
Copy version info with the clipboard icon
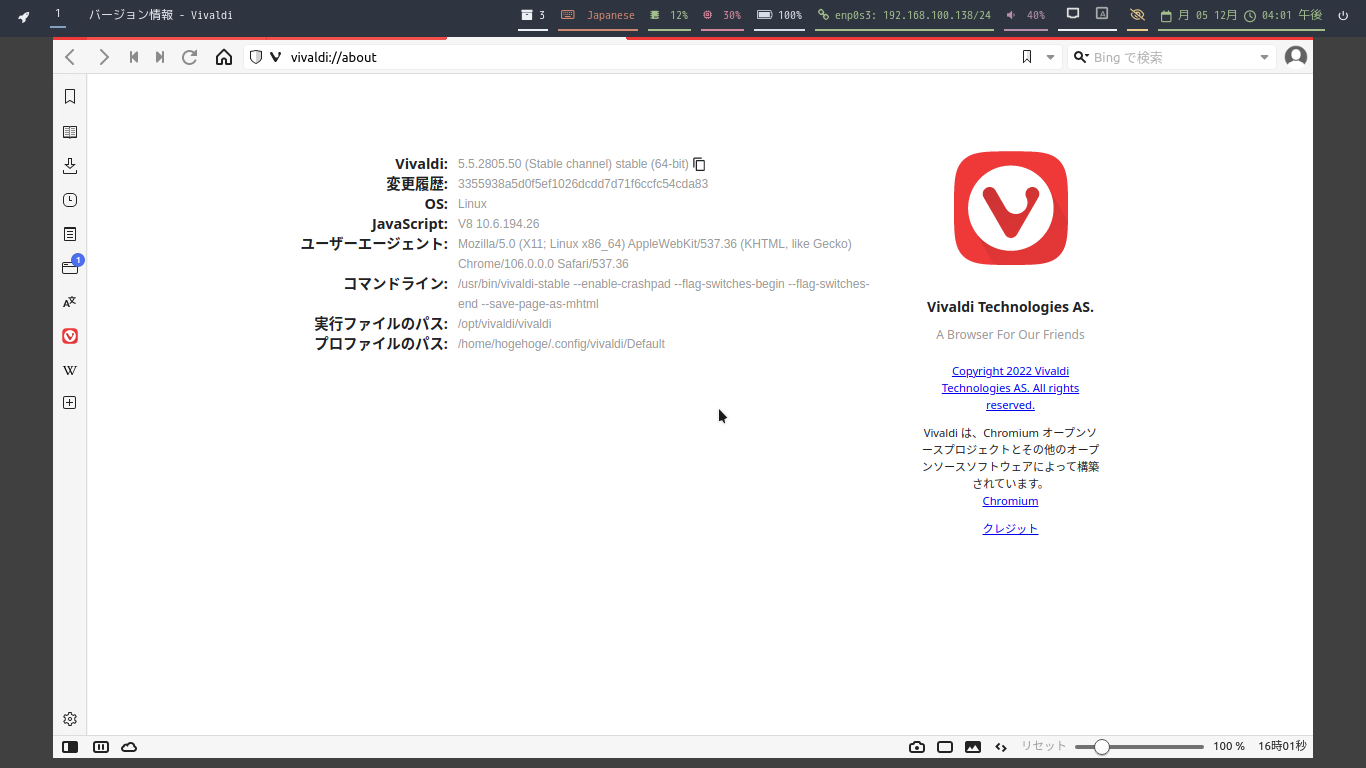coord(700,164)
